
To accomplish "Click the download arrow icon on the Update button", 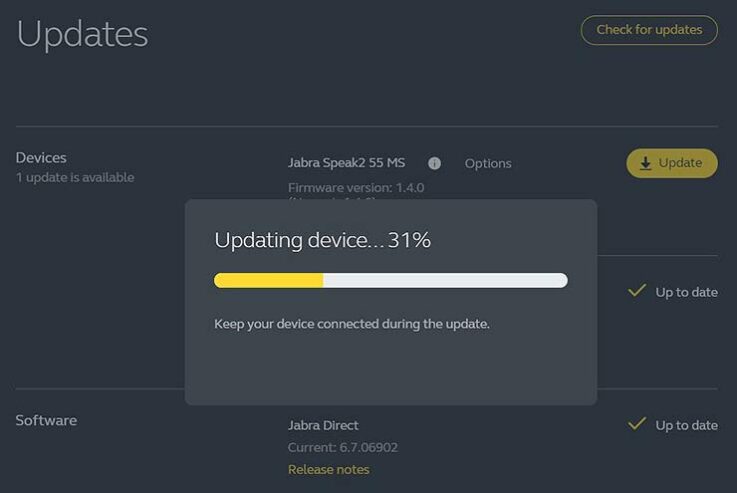I will [646, 163].
